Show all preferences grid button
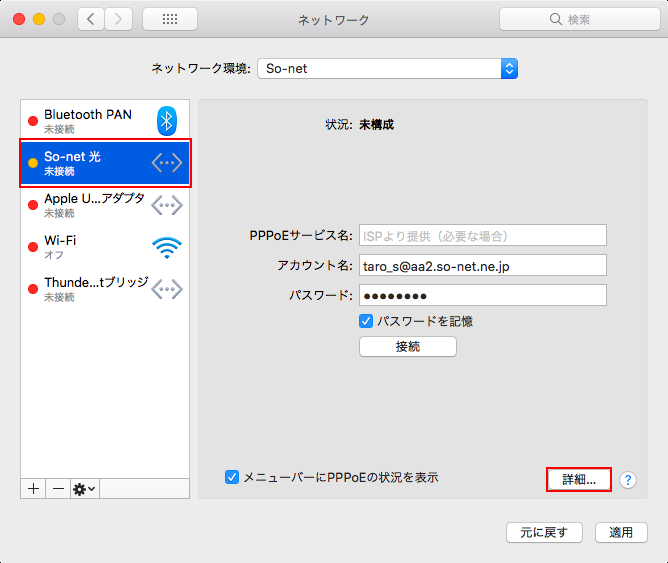The image size is (668, 563). pos(169,19)
